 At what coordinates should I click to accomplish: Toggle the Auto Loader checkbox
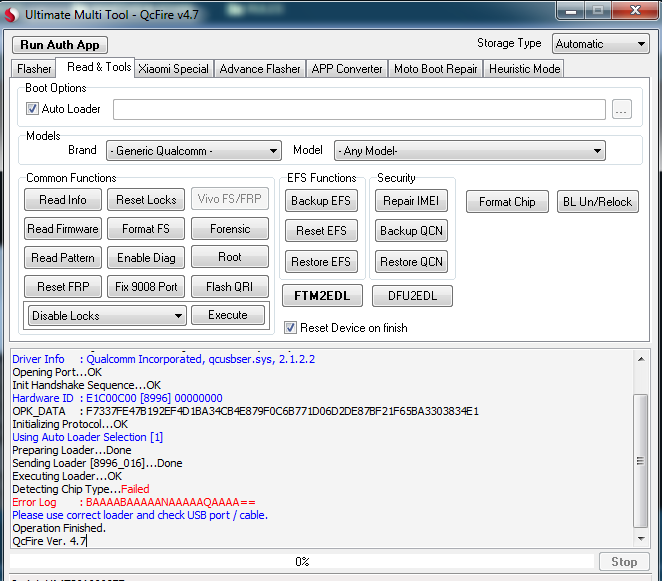tap(33, 109)
